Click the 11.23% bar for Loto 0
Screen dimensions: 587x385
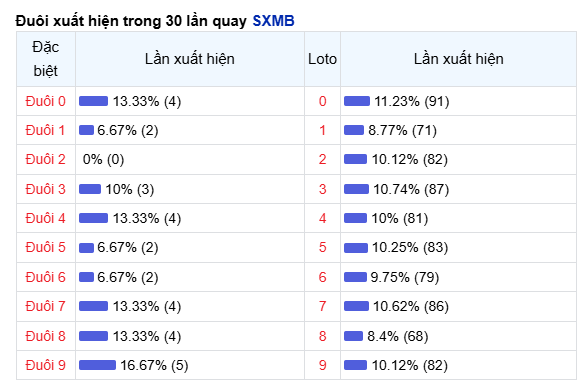[357, 101]
